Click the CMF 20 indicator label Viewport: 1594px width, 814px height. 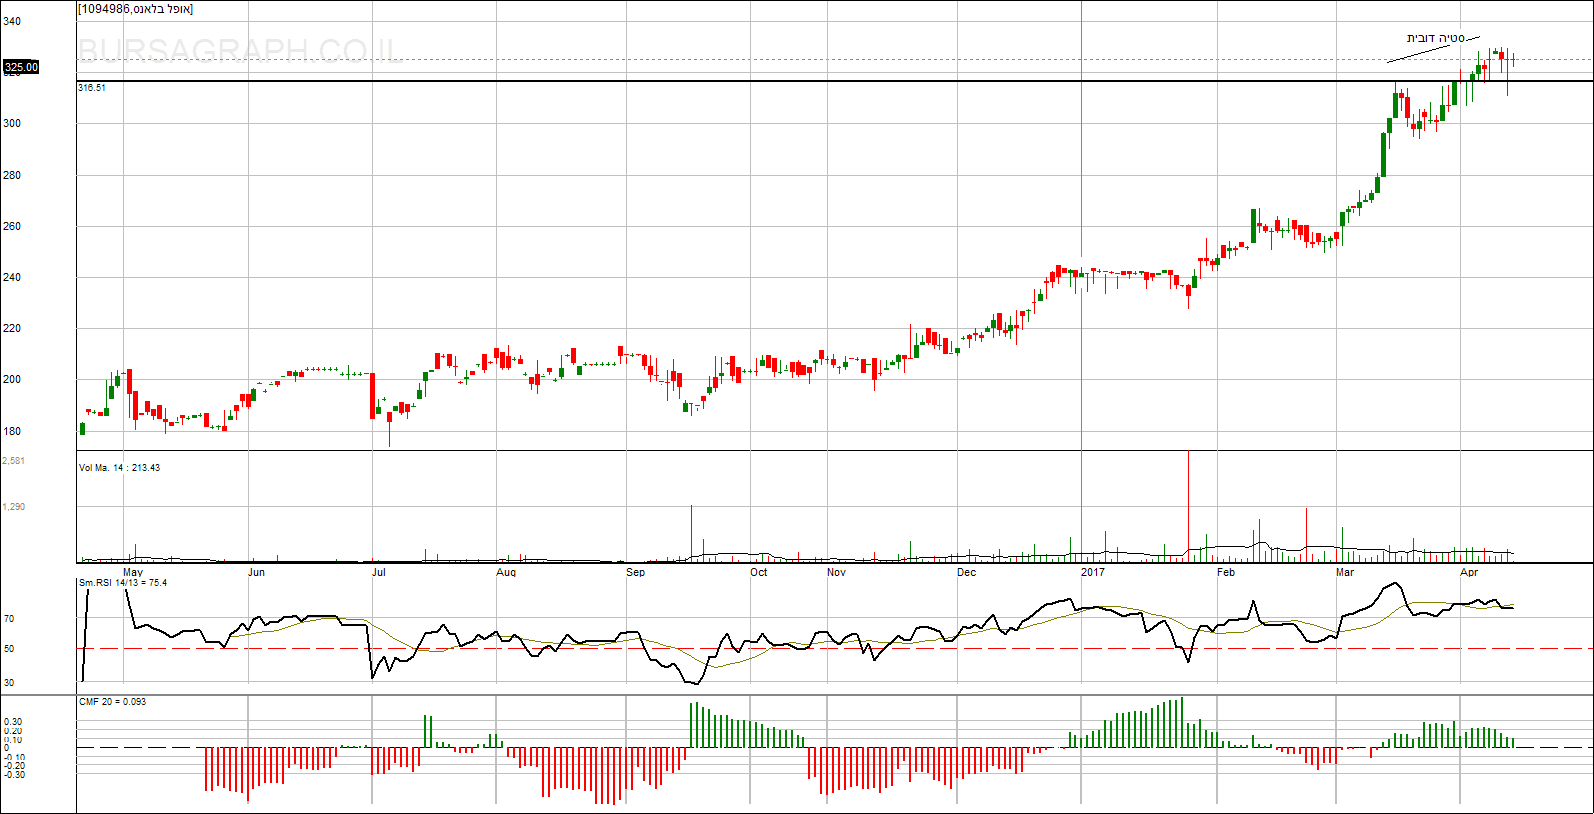(x=112, y=702)
